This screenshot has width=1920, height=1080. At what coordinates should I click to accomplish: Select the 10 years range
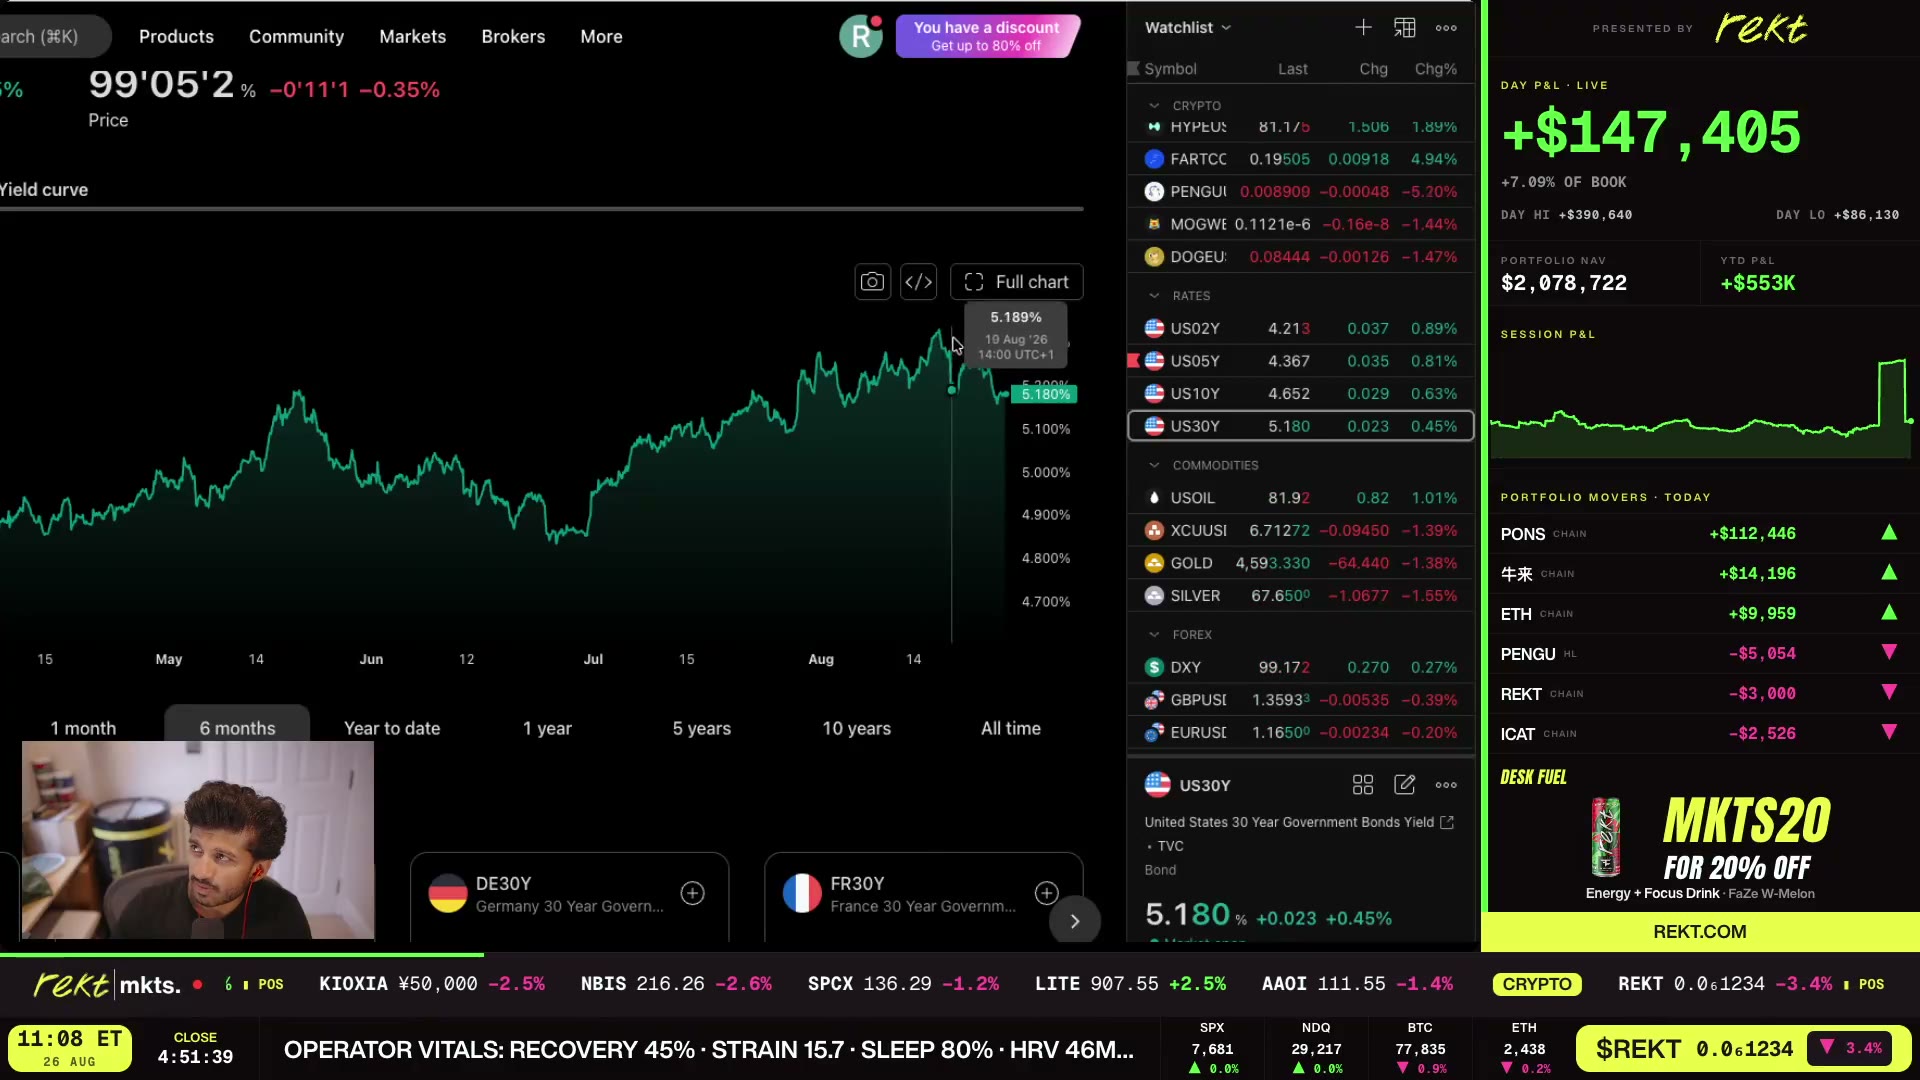pyautogui.click(x=856, y=728)
